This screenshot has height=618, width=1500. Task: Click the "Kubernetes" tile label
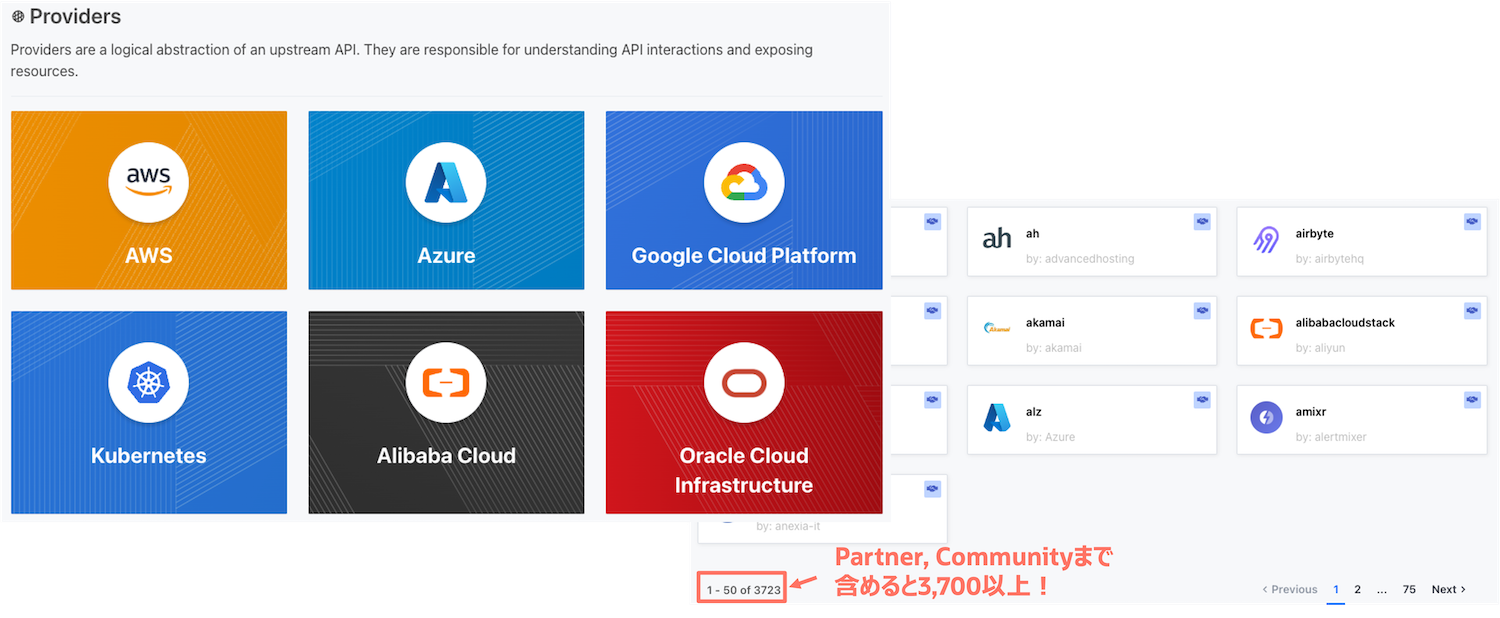click(148, 455)
